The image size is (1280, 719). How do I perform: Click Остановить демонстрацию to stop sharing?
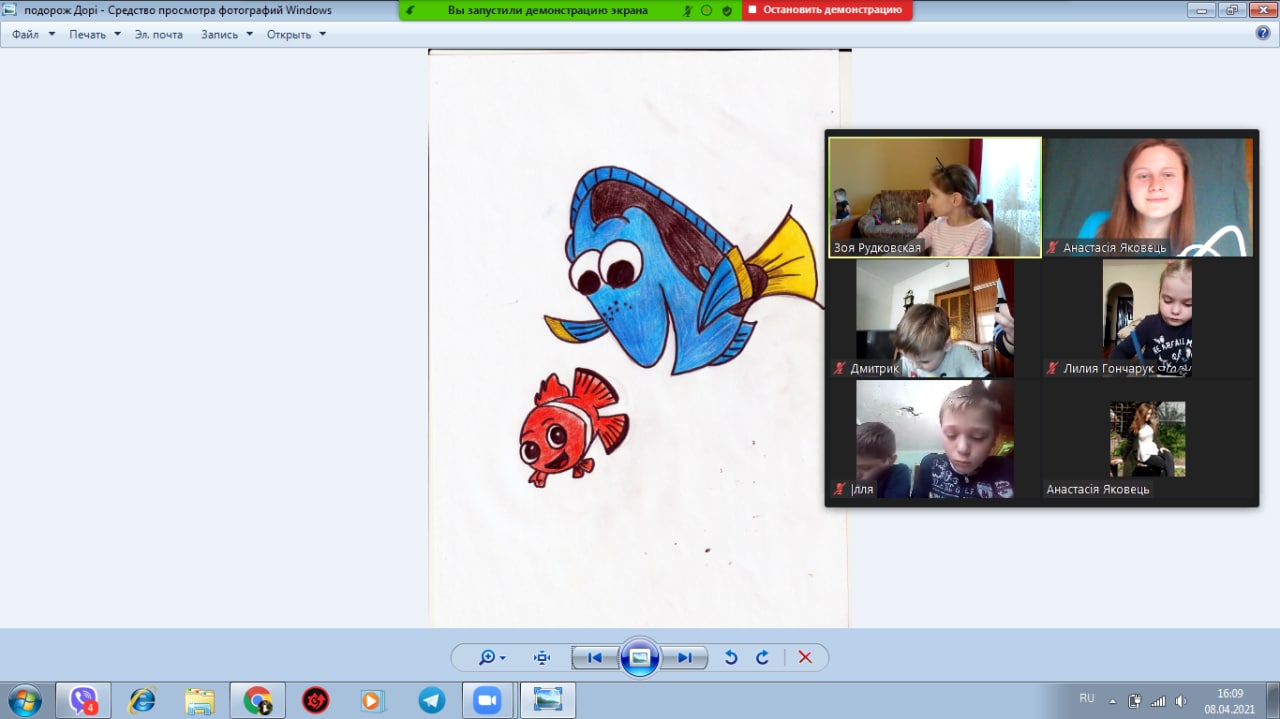pyautogui.click(x=826, y=10)
